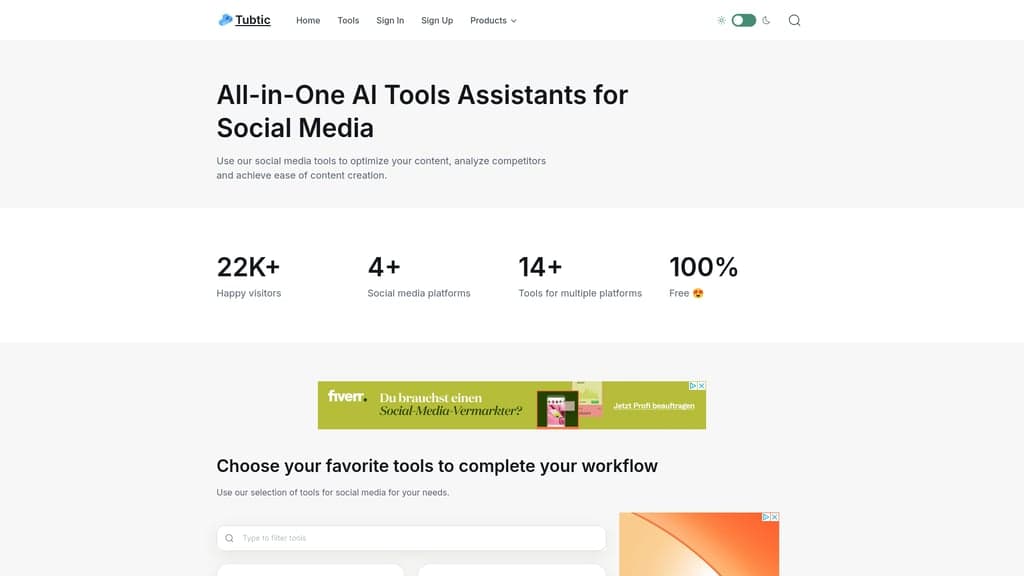Open the Sign In page

point(390,20)
